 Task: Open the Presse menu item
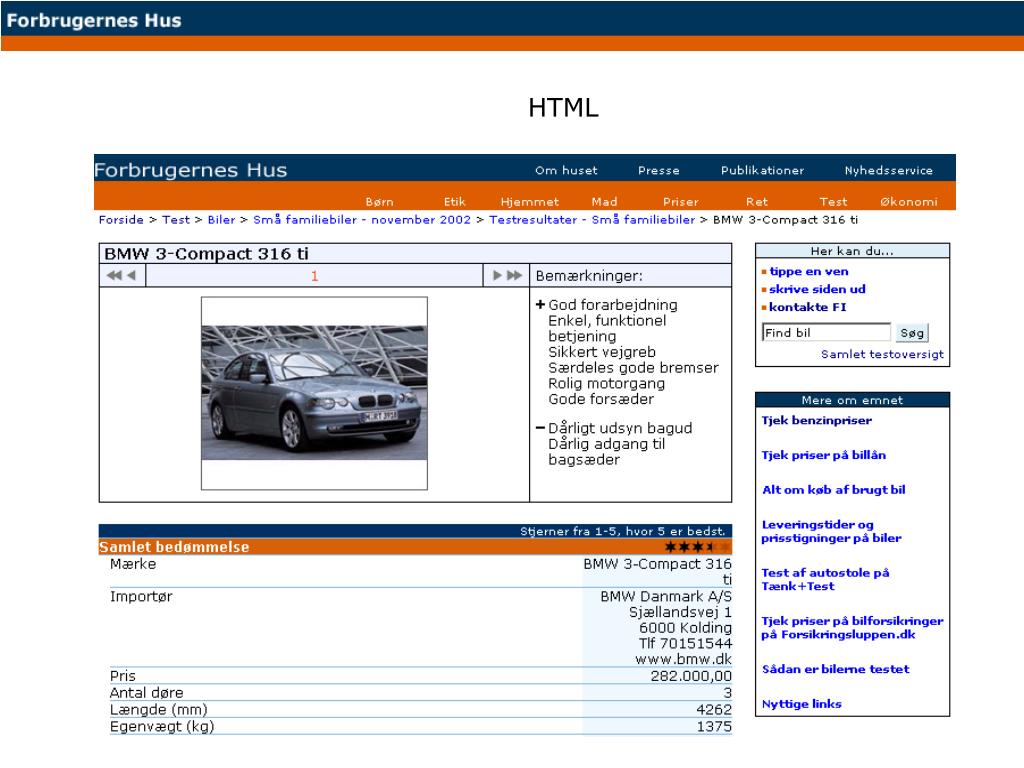point(659,170)
